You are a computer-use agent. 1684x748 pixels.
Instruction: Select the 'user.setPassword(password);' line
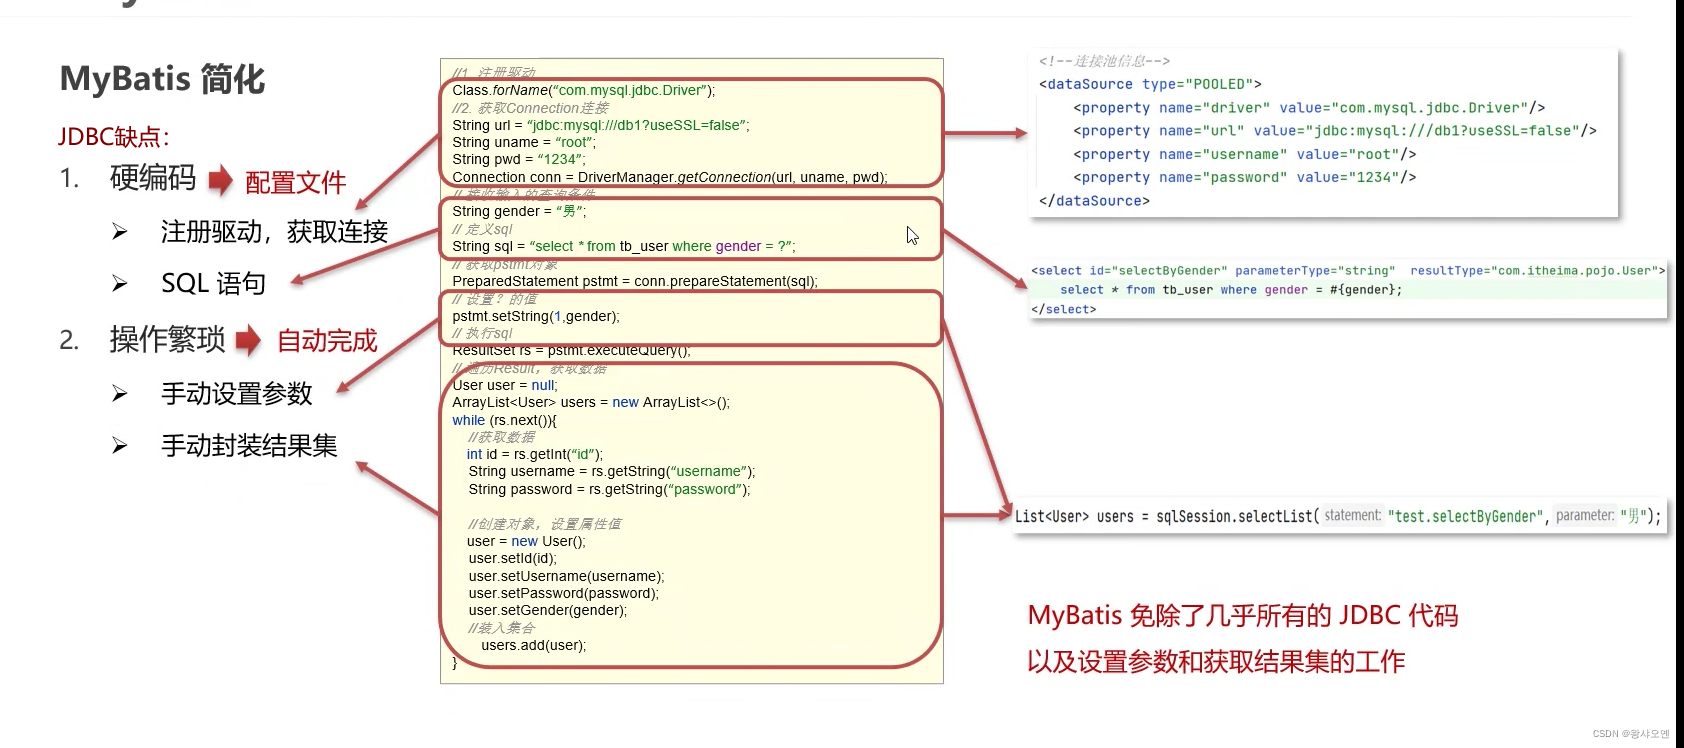coord(564,593)
